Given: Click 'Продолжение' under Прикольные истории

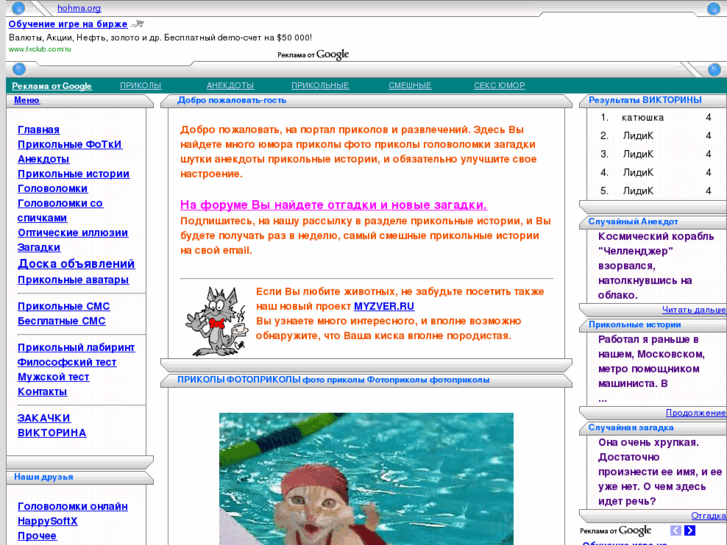Looking at the screenshot, I should pos(695,413).
